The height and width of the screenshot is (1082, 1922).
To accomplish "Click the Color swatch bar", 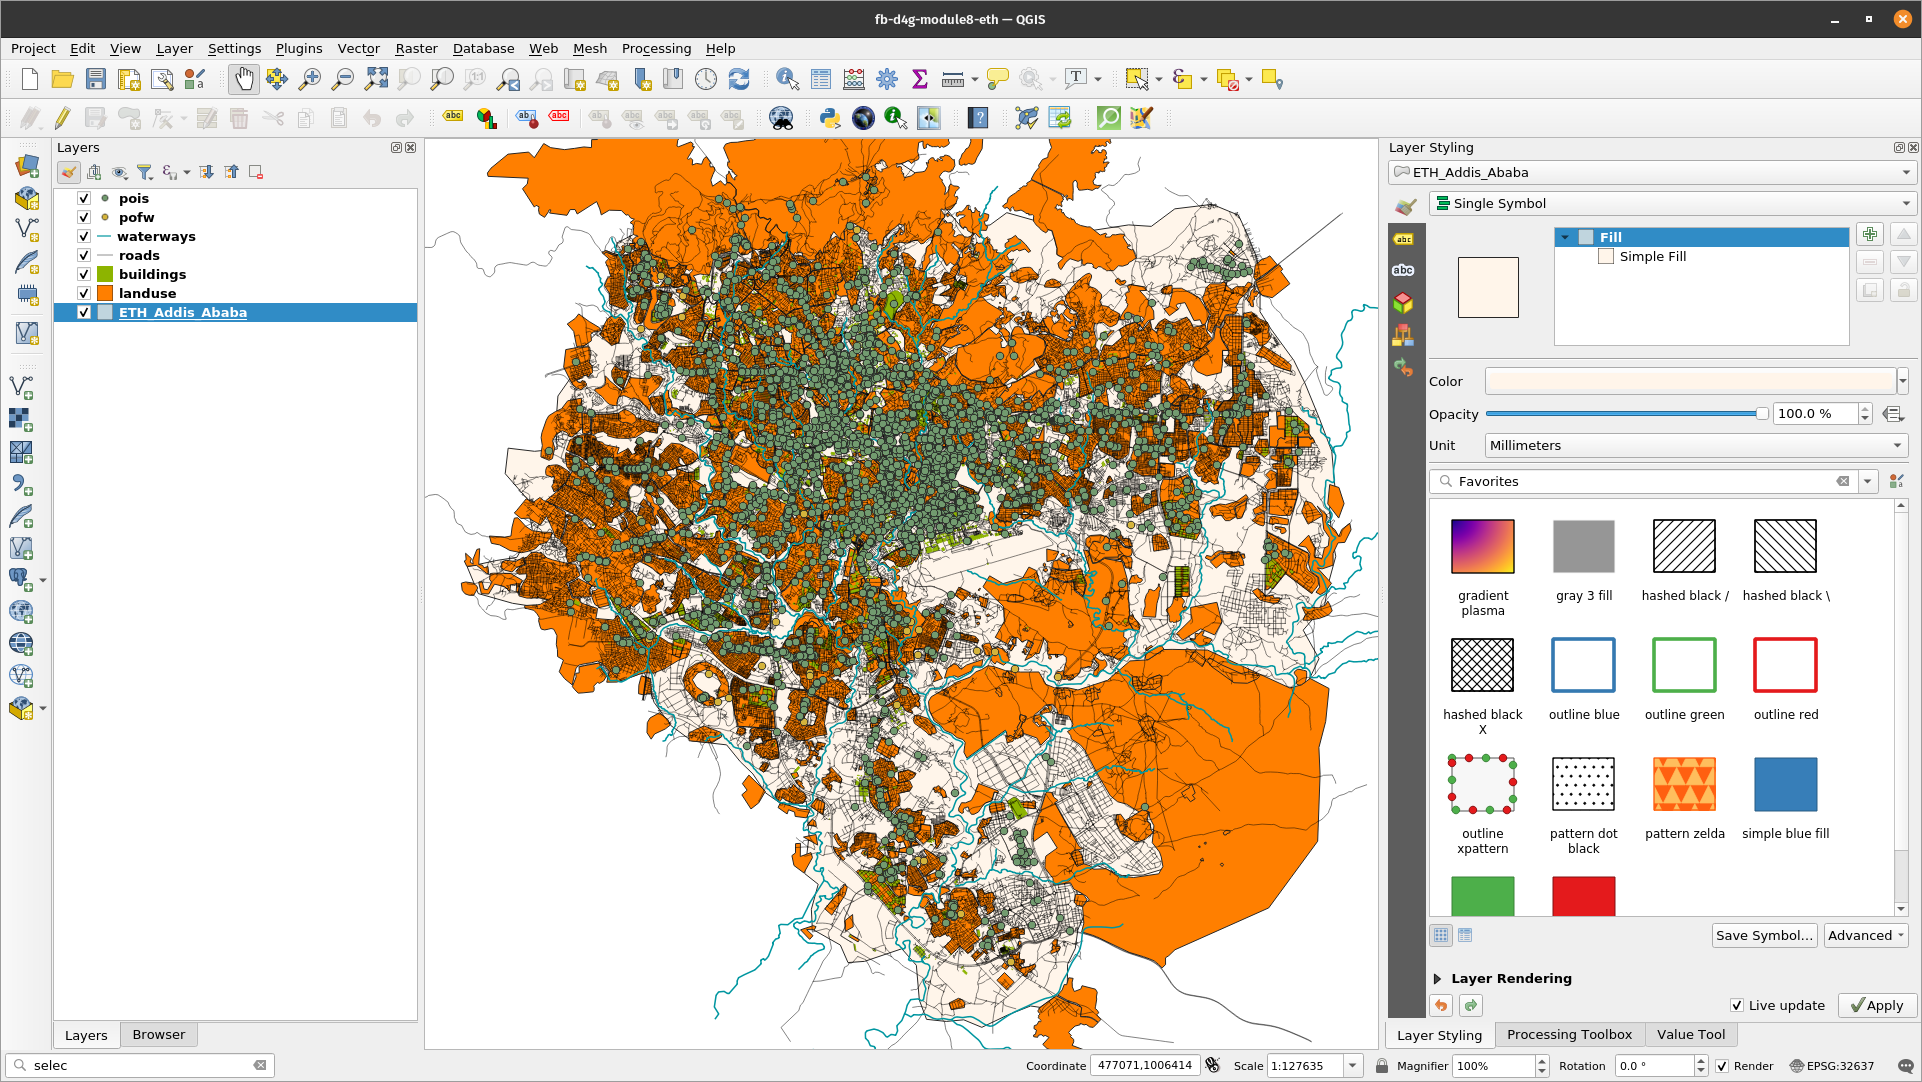I will (1690, 381).
